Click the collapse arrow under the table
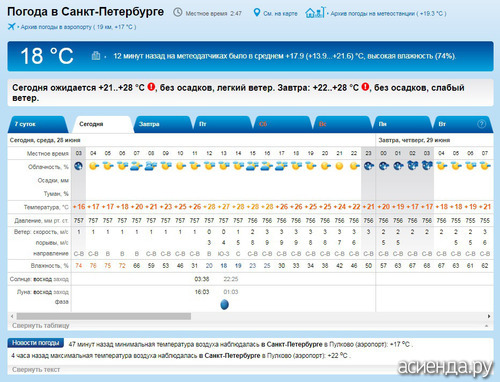Image resolution: width=500 pixels, height=382 pixels. (x=486, y=326)
